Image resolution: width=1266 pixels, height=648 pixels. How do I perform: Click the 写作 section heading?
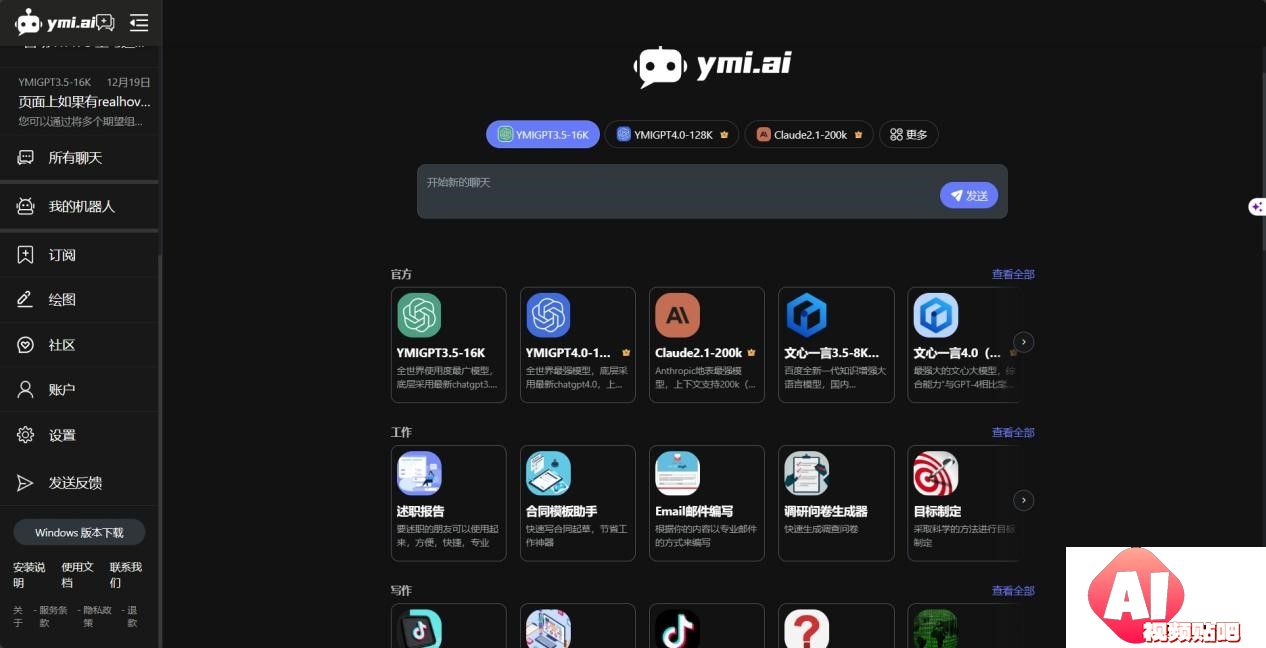[401, 590]
